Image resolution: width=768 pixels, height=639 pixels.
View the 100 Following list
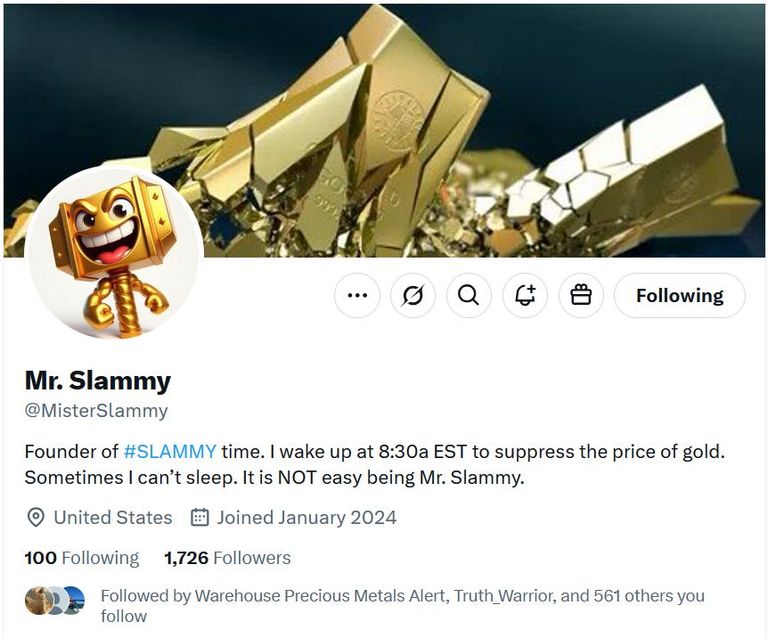coord(82,558)
